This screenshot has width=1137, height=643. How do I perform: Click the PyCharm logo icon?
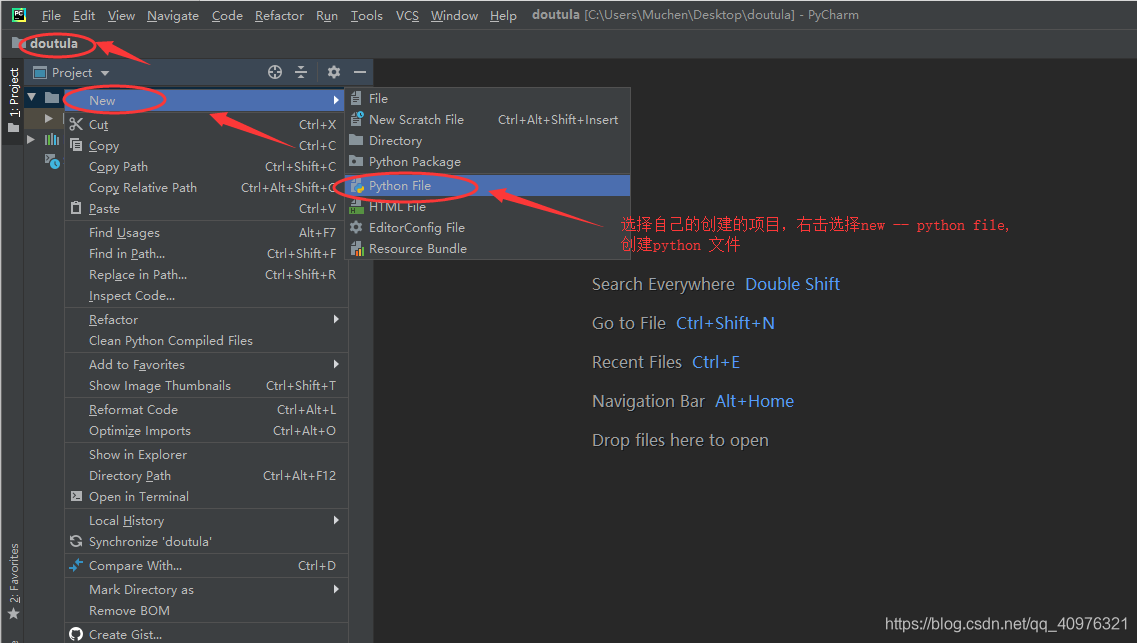[x=19, y=14]
